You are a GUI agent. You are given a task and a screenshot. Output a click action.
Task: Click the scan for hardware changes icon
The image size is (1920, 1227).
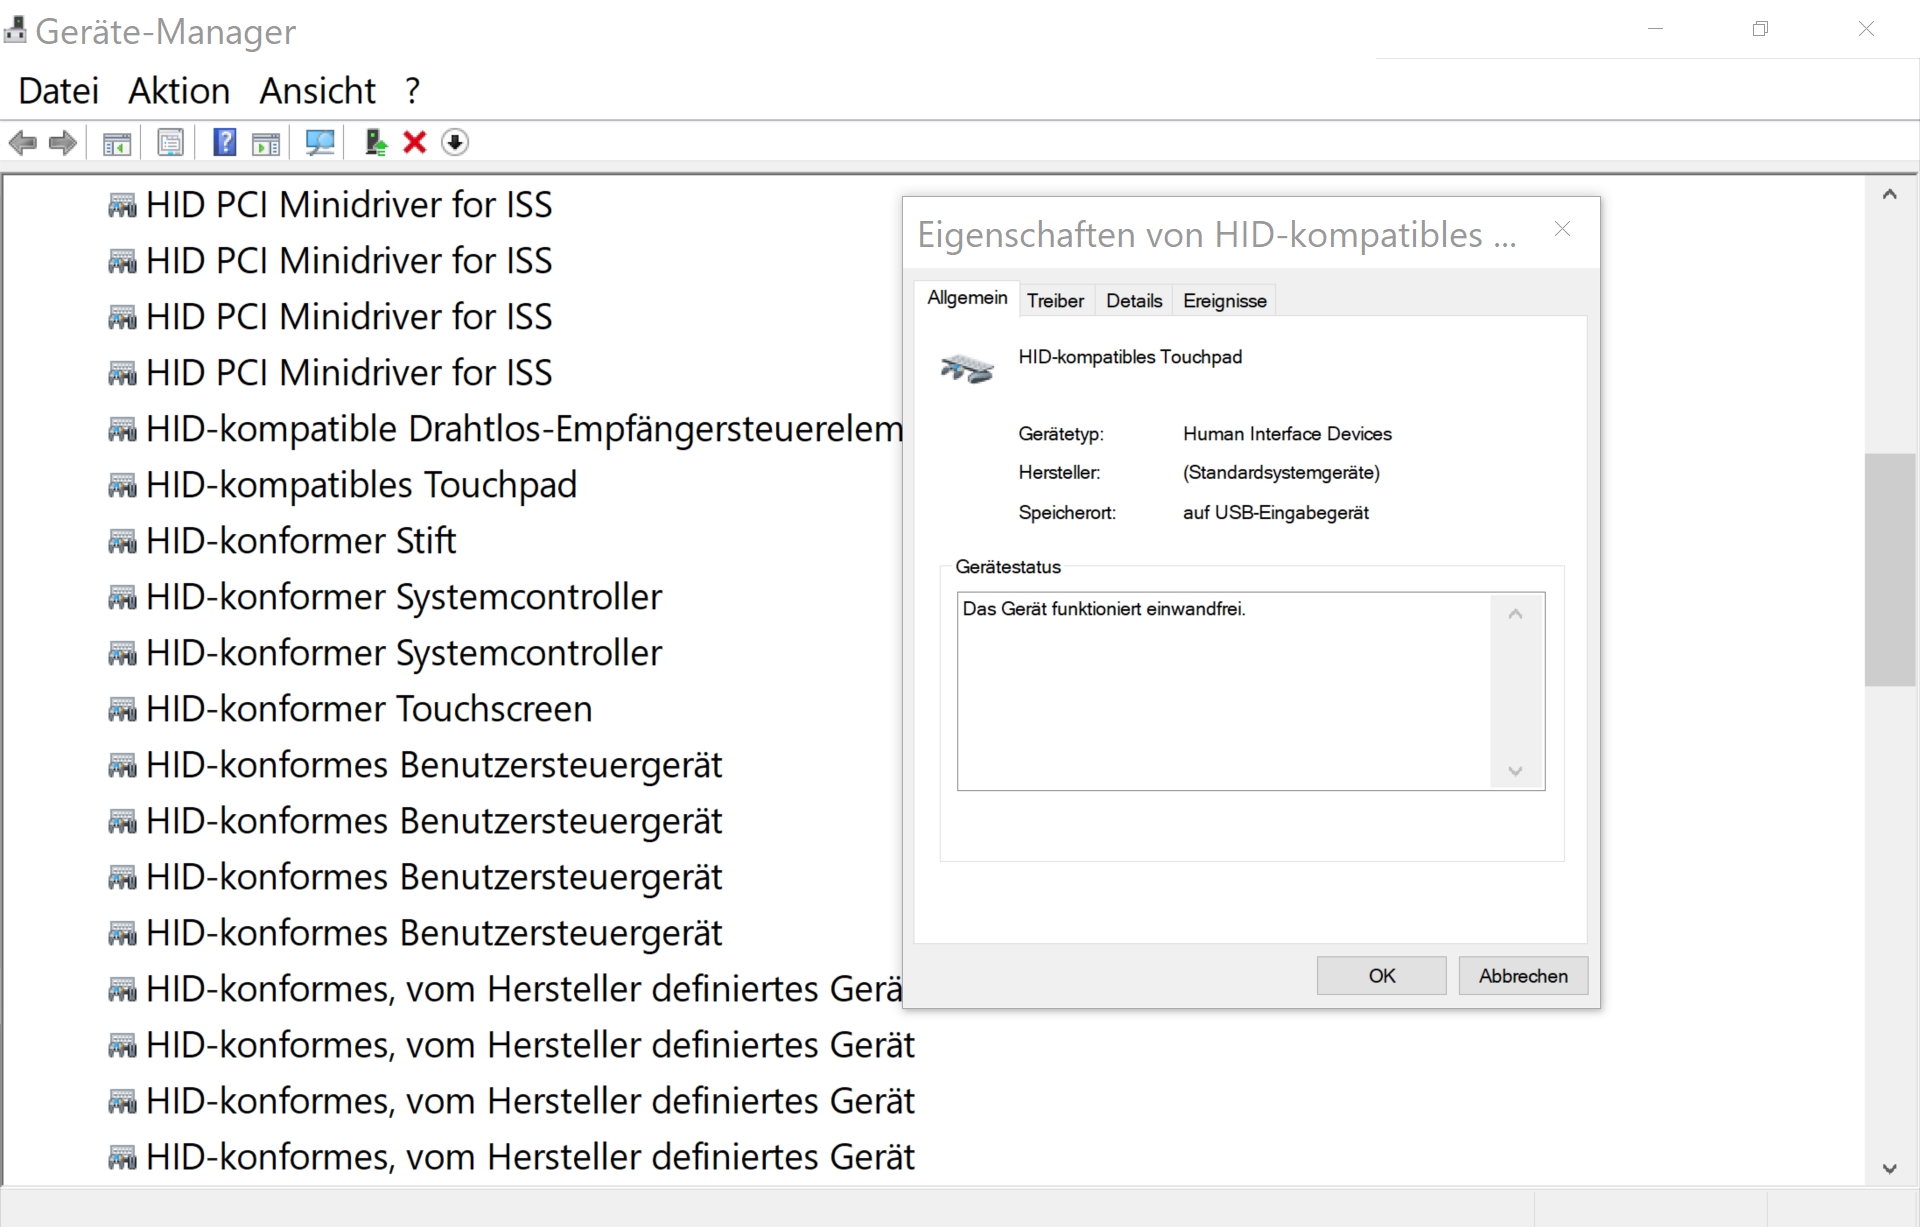click(320, 143)
